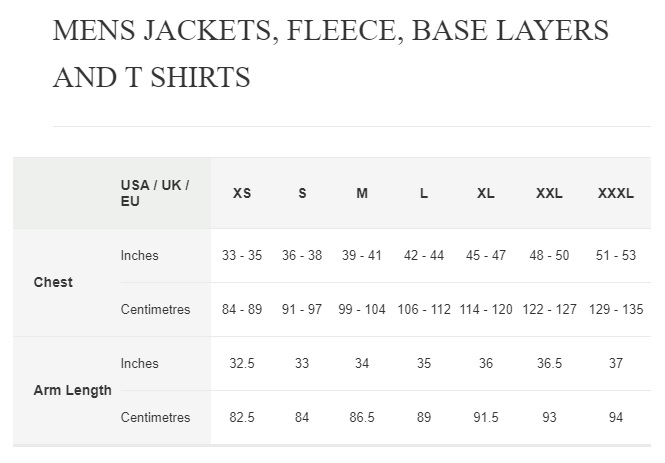Viewport: 665px width, 463px height.
Task: Click the chest inches value 48 - 50
Action: pyautogui.click(x=549, y=255)
